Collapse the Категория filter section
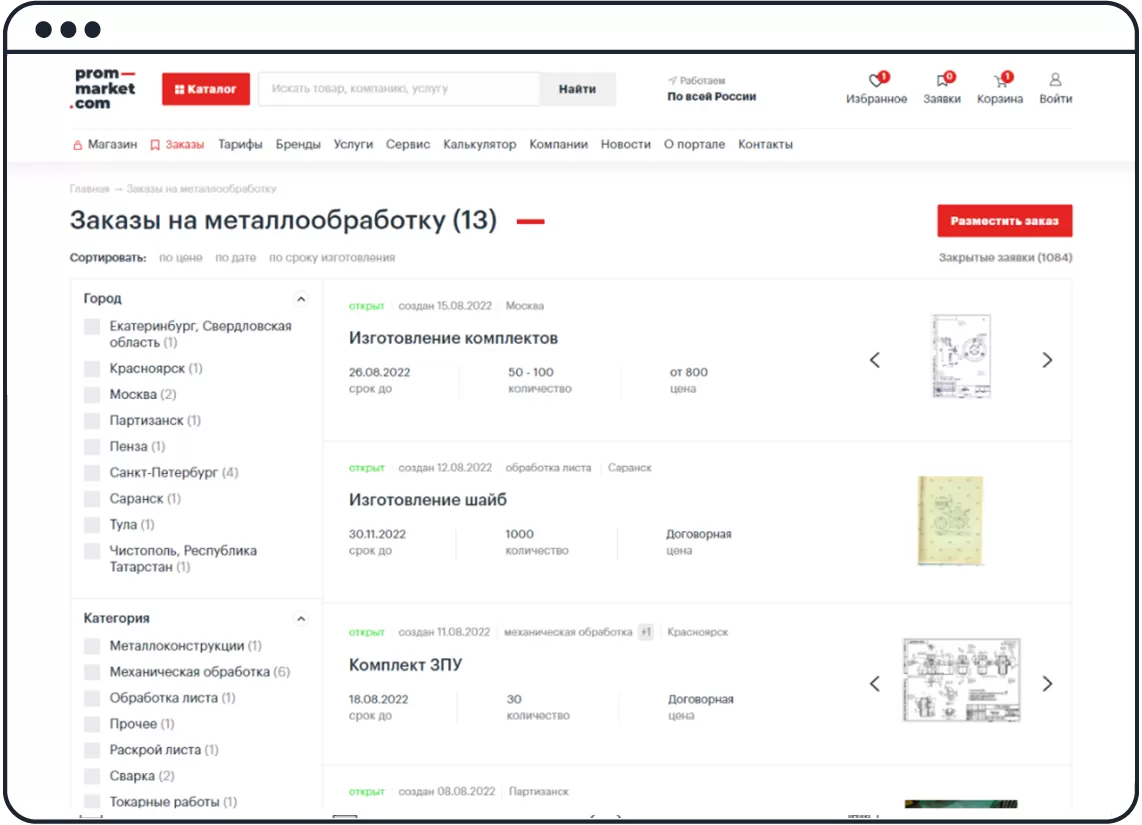Viewport: 1142px width, 825px height. (301, 619)
